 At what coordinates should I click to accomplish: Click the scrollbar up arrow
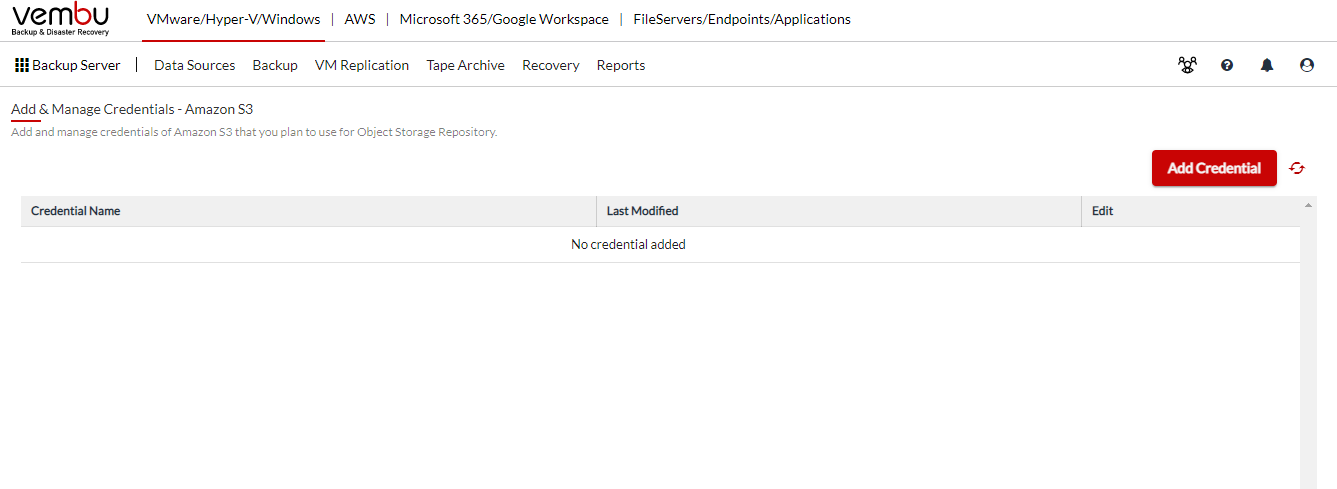(x=1309, y=205)
